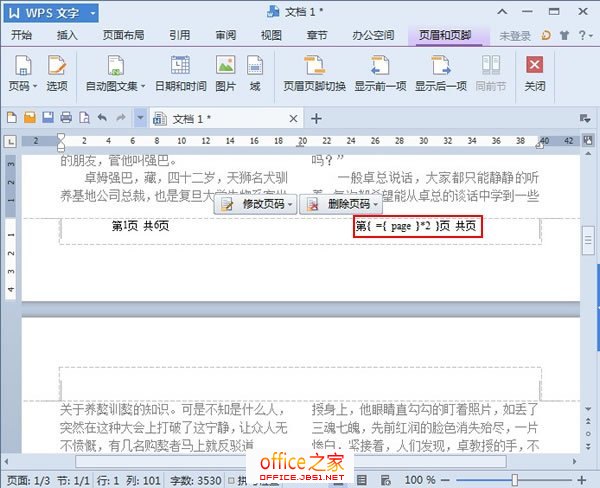600x488 pixels.
Task: Click the 页码 page number icon
Action: pyautogui.click(x=23, y=65)
